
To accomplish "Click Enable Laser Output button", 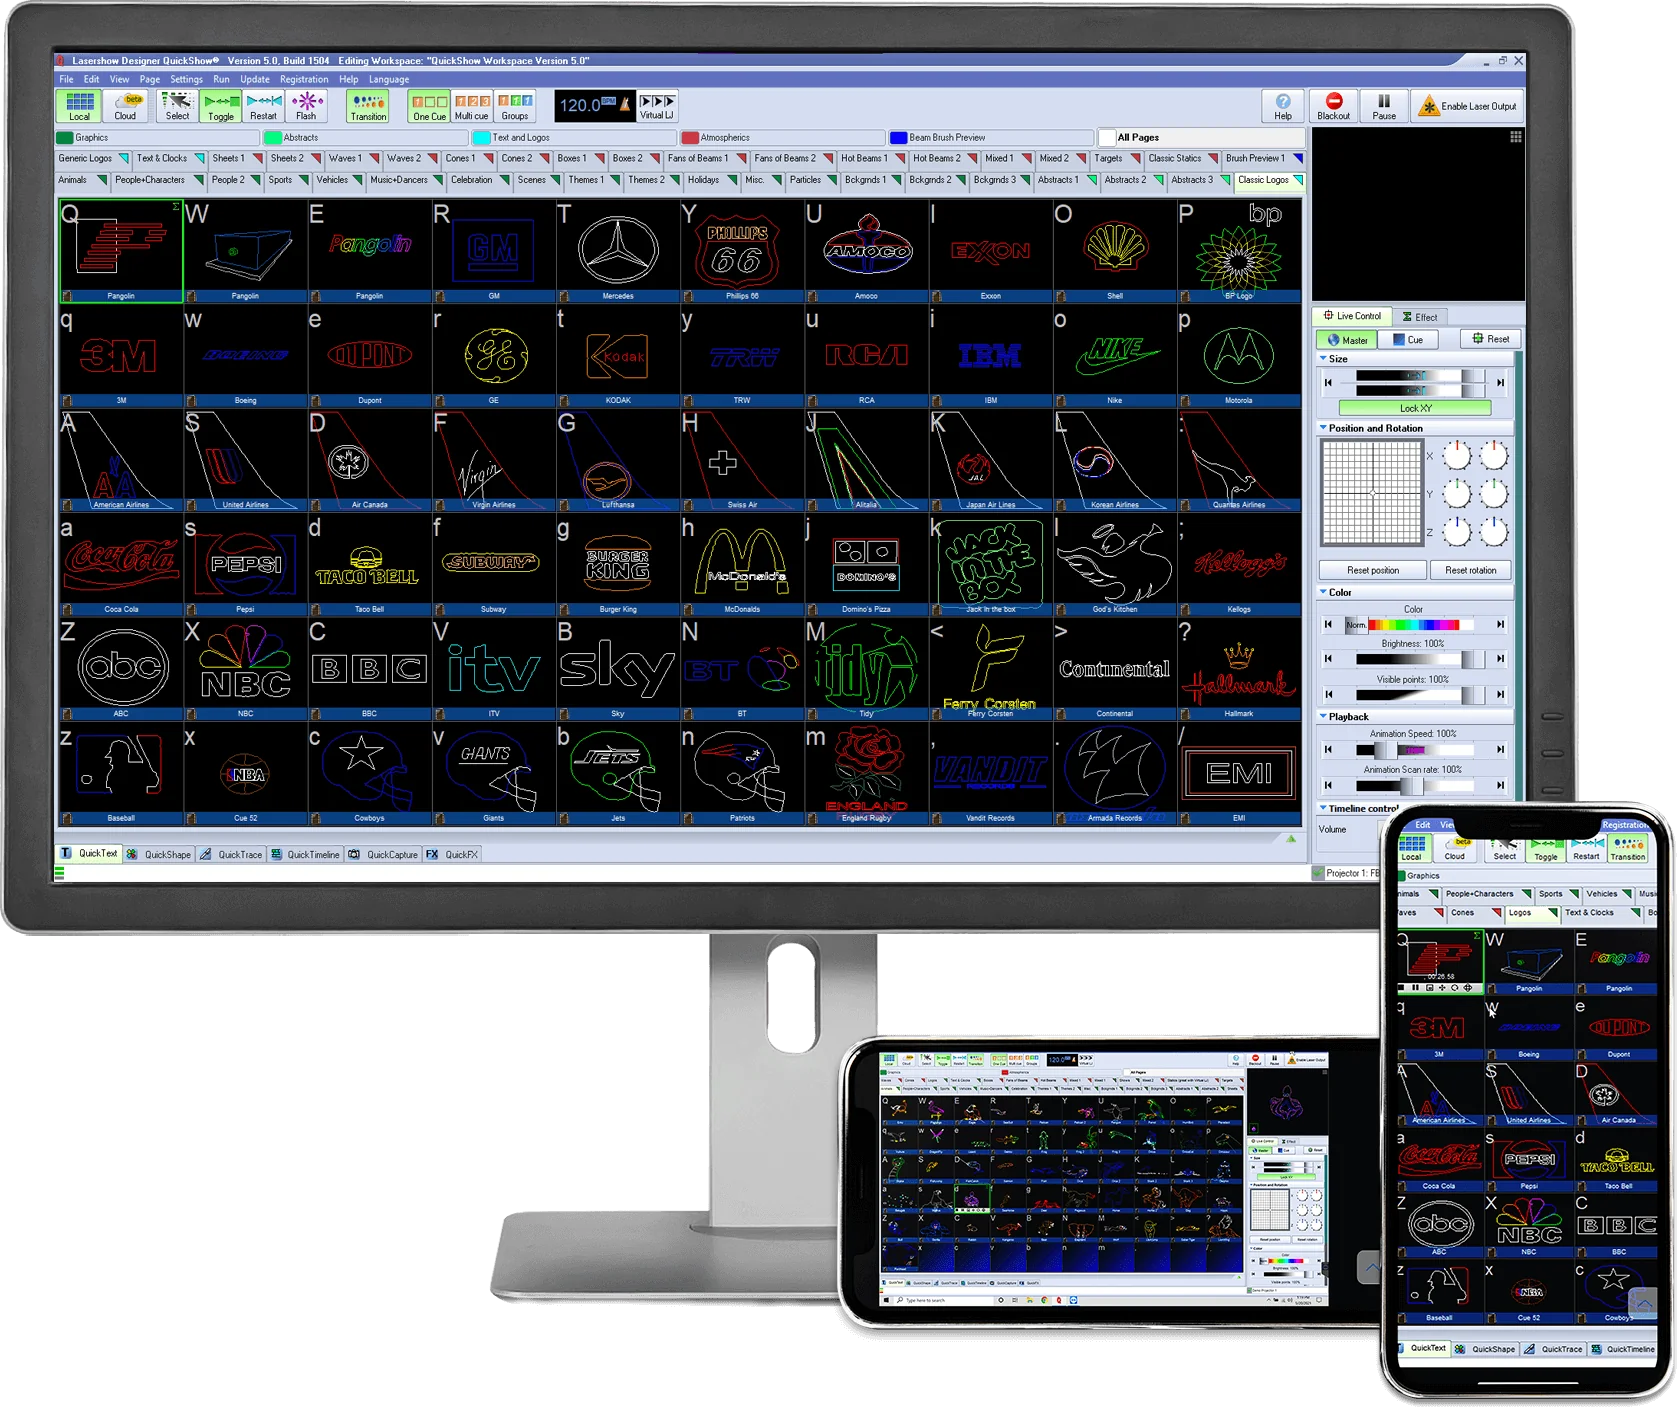I will tap(1468, 106).
